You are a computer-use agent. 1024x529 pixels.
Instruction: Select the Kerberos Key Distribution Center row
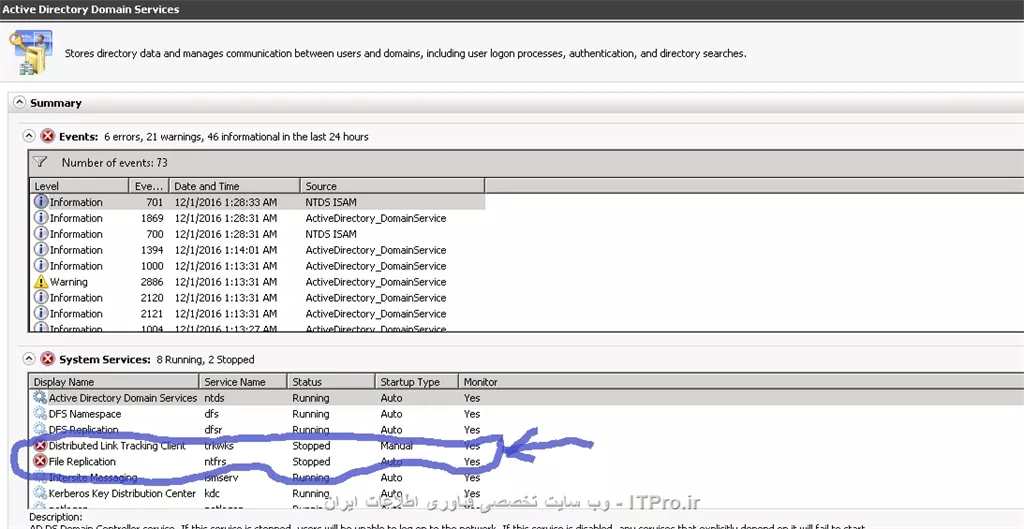coord(526,493)
